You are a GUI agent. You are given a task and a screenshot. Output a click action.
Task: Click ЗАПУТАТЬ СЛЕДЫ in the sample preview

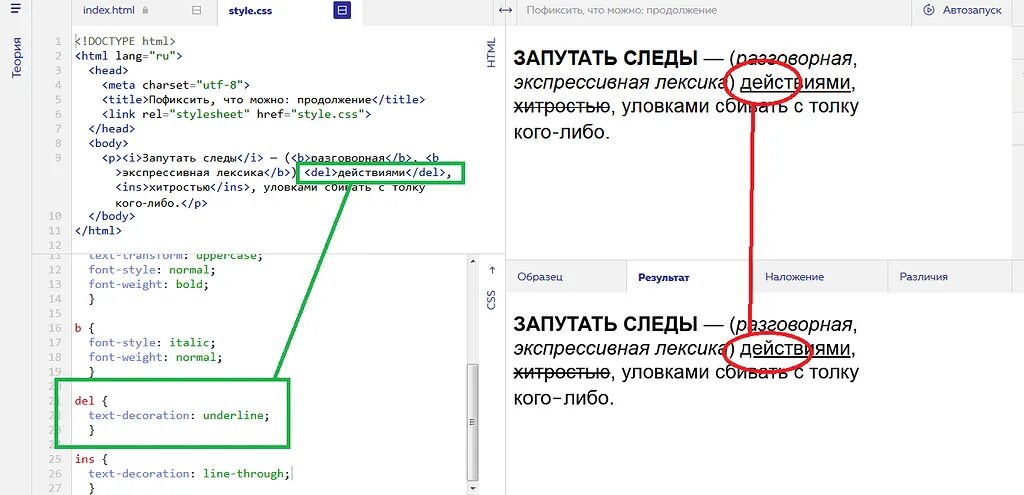click(605, 58)
